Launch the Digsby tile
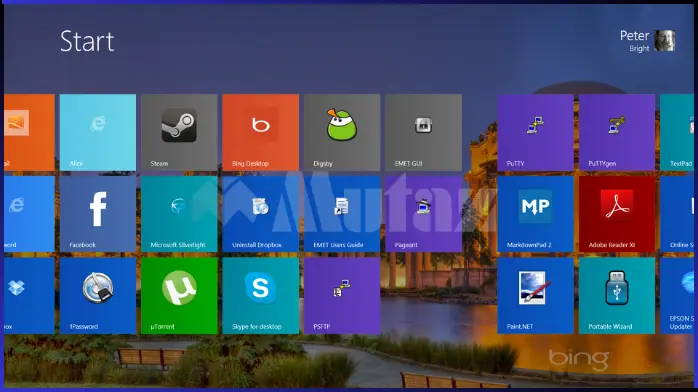Screen dimensions: 698x392 pyautogui.click(x=342, y=132)
